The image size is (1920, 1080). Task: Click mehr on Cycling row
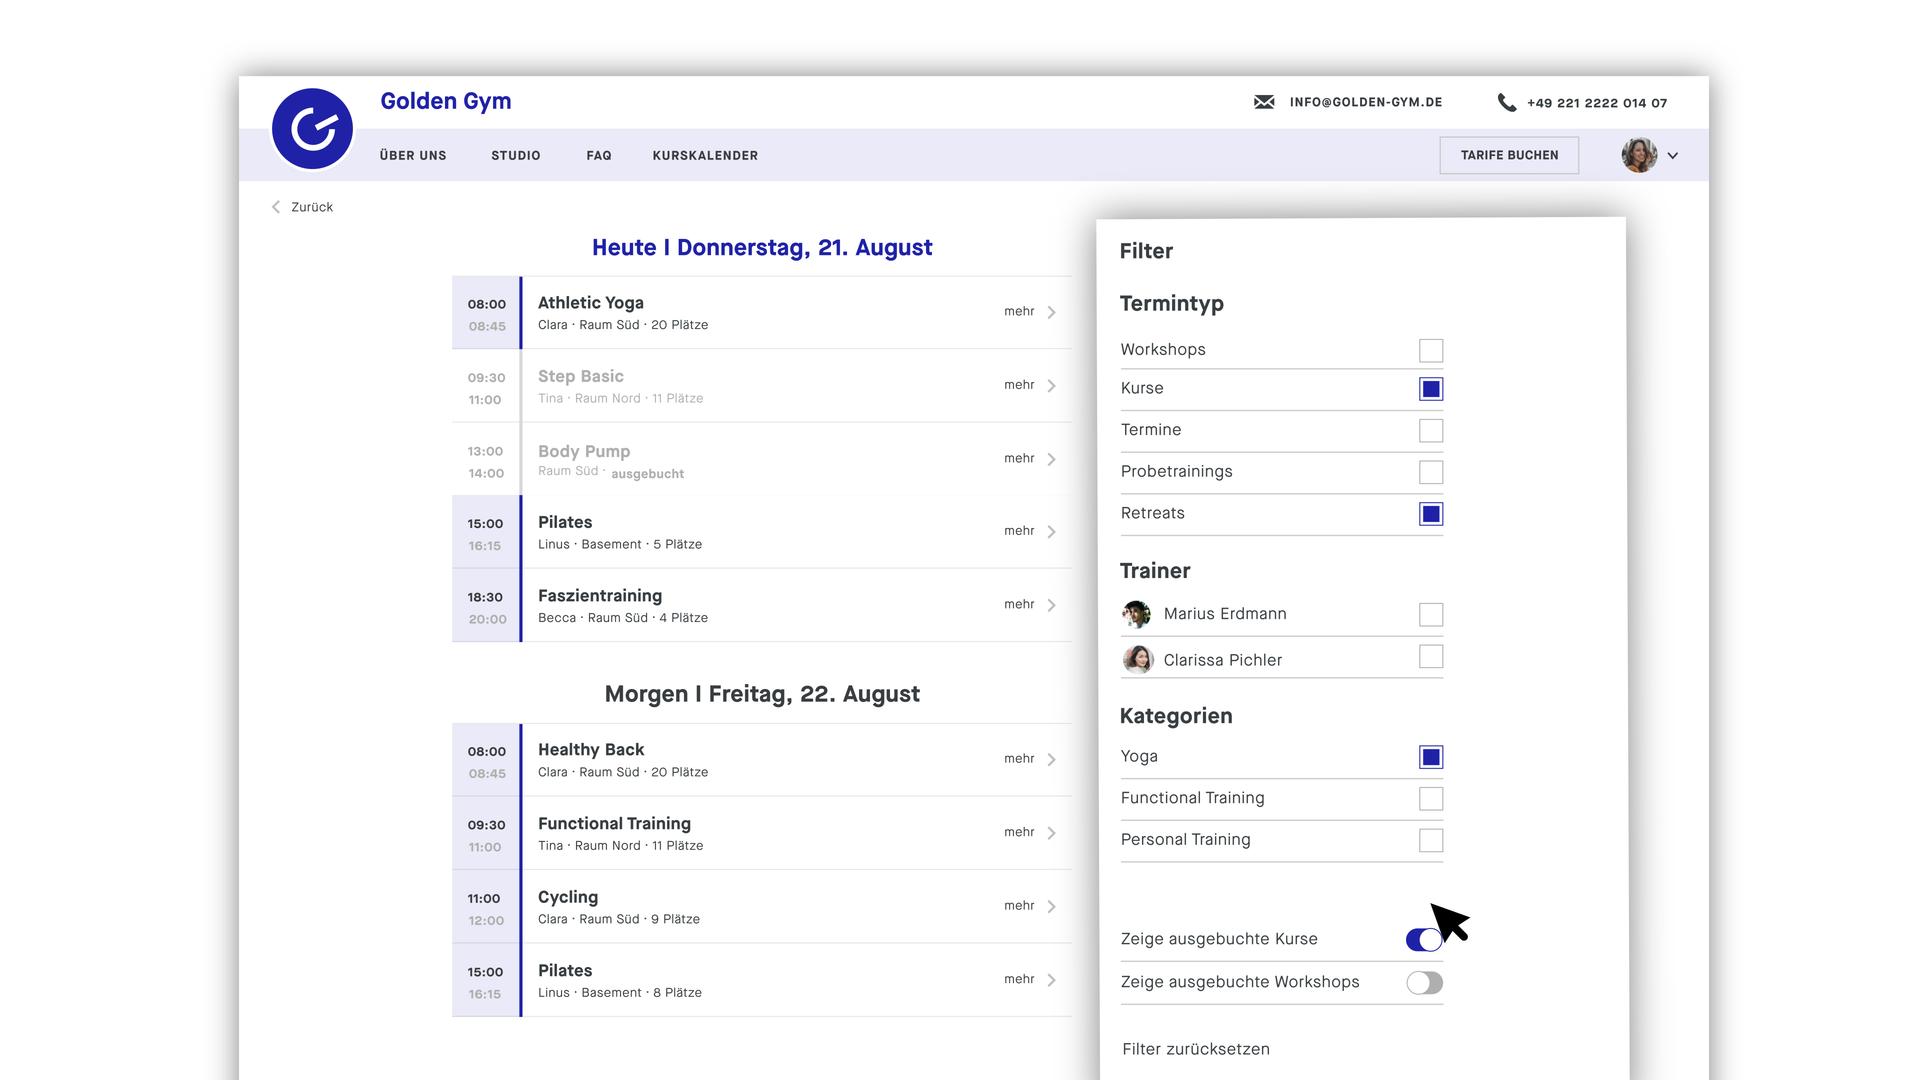click(x=1019, y=906)
